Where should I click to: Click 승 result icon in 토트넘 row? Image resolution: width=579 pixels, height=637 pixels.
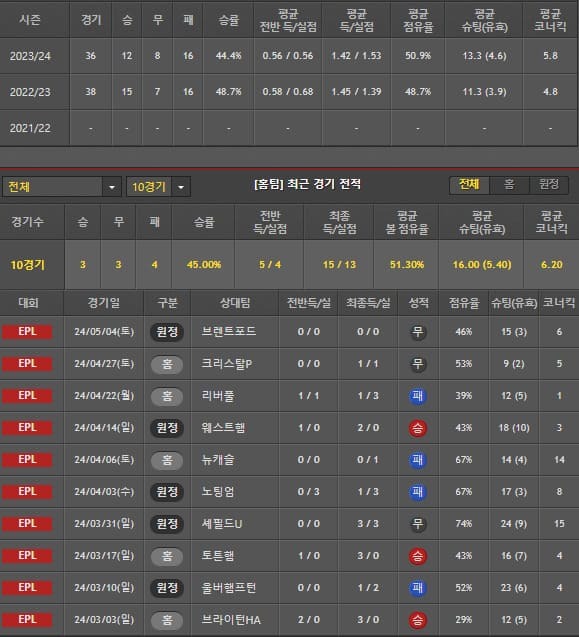(x=418, y=556)
